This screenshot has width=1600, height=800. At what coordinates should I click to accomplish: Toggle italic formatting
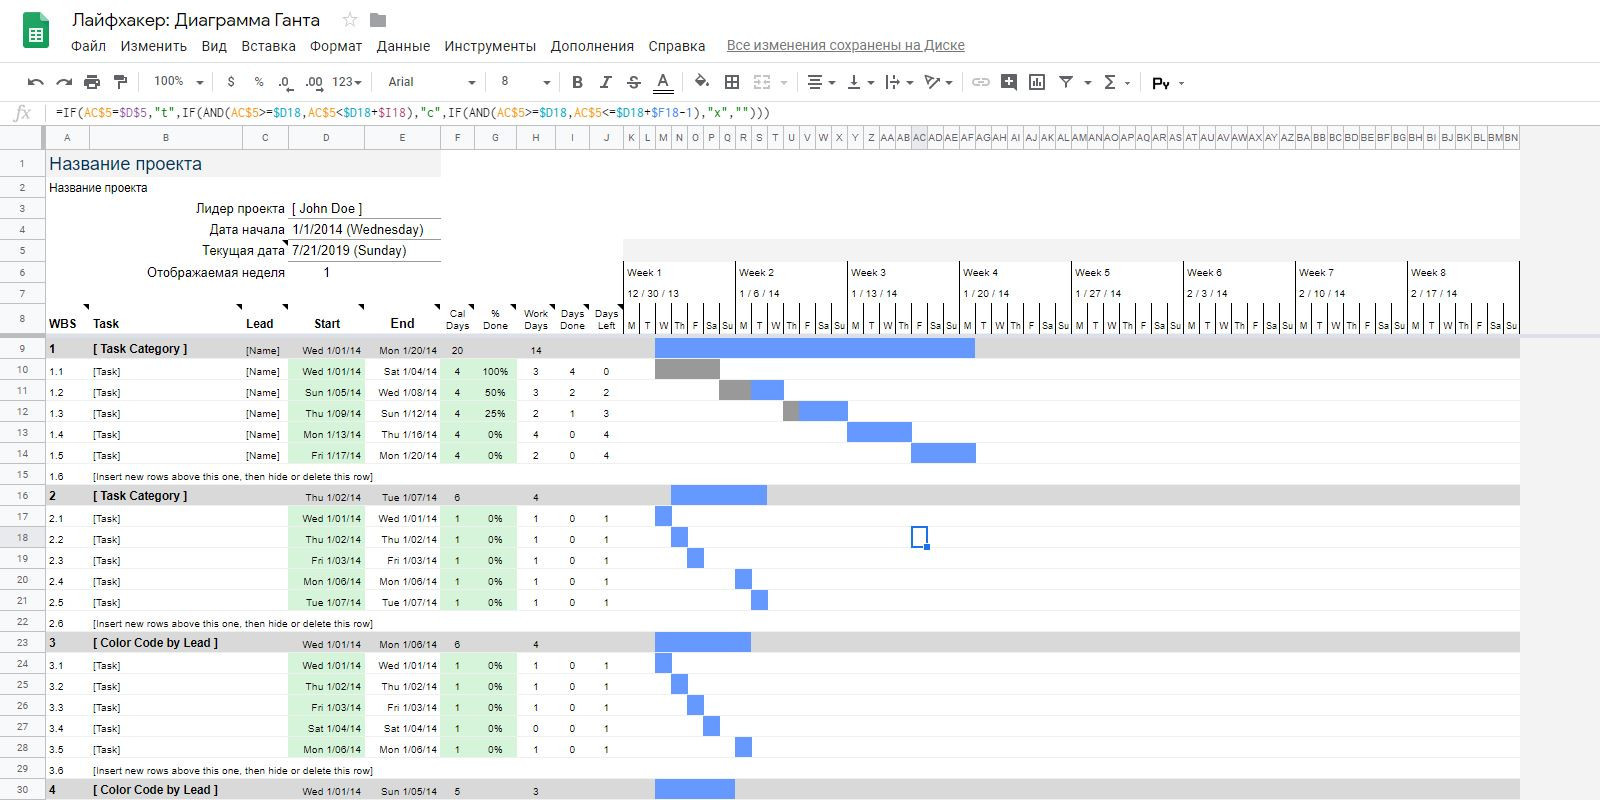[605, 82]
